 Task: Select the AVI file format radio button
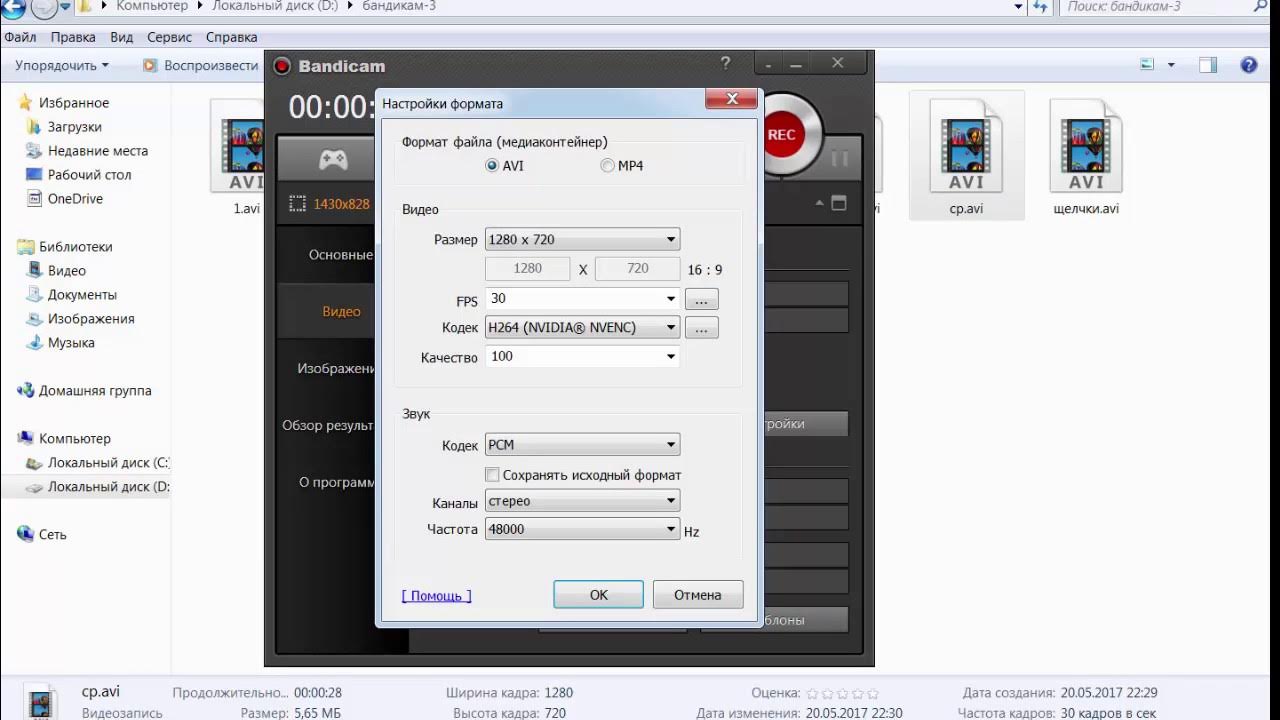[492, 166]
